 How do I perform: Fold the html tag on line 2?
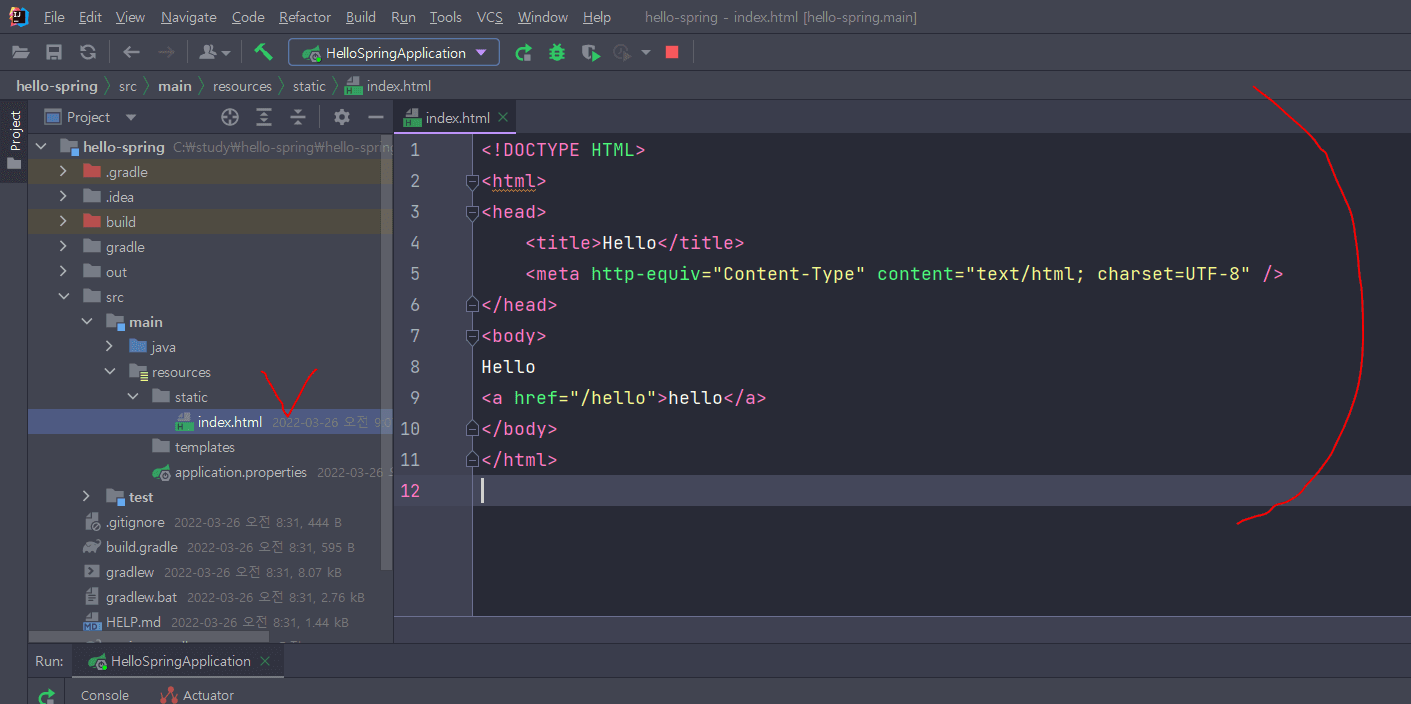tap(472, 182)
